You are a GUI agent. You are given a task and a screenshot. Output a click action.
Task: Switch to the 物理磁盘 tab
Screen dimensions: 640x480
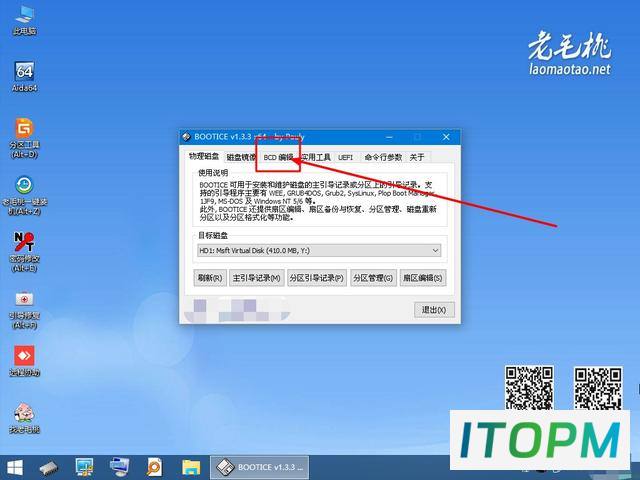click(204, 156)
